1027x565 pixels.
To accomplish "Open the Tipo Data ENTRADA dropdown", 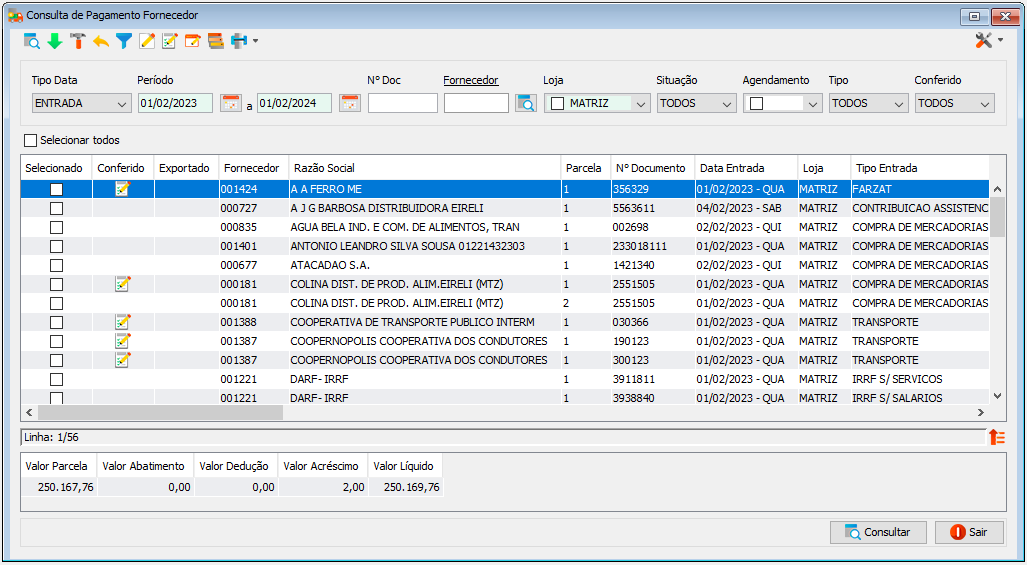I will (81, 103).
